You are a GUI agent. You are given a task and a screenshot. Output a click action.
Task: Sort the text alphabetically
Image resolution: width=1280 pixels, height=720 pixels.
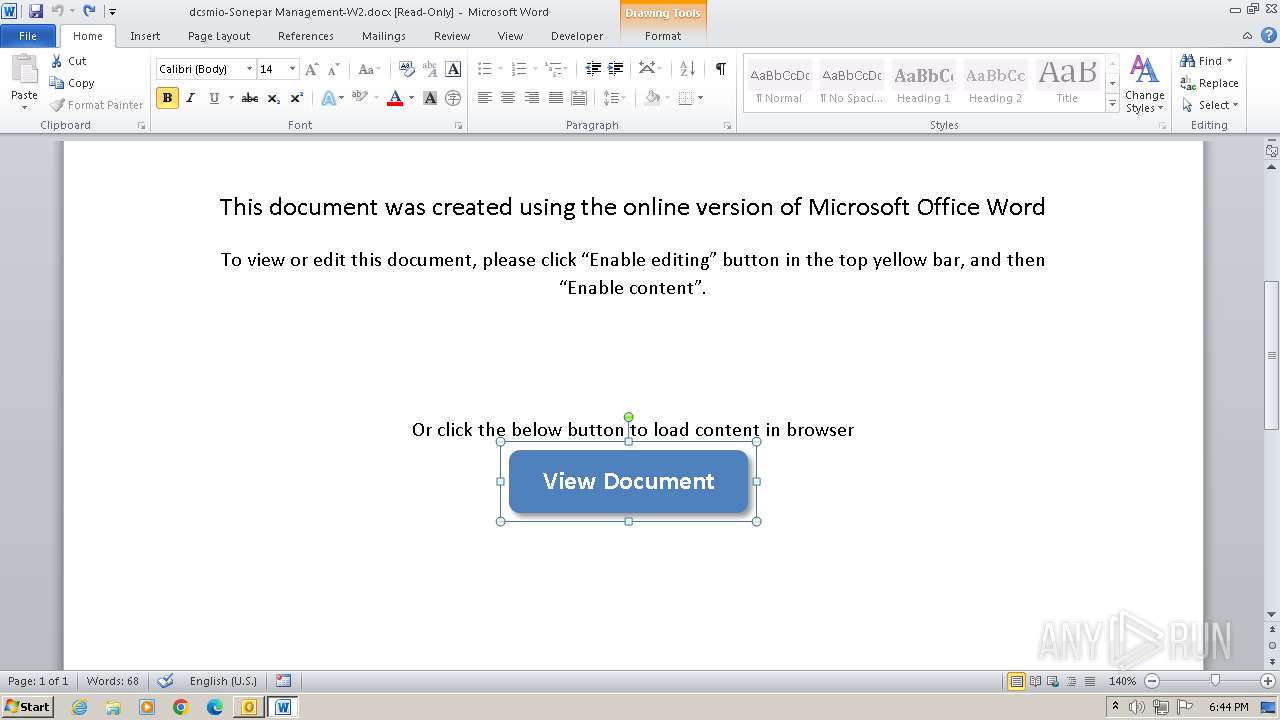tap(687, 69)
